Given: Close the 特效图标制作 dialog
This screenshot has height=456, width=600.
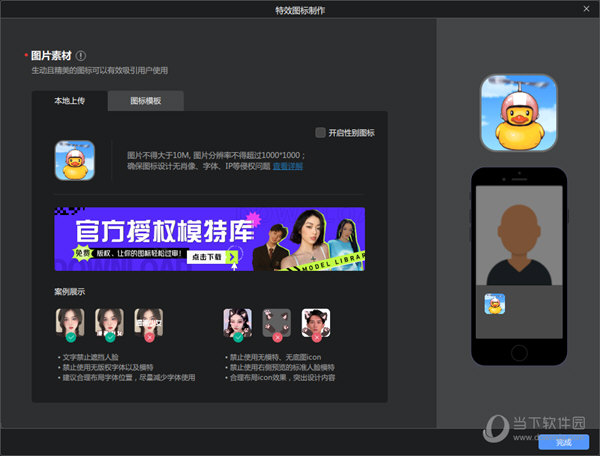Looking at the screenshot, I should click(x=586, y=9).
